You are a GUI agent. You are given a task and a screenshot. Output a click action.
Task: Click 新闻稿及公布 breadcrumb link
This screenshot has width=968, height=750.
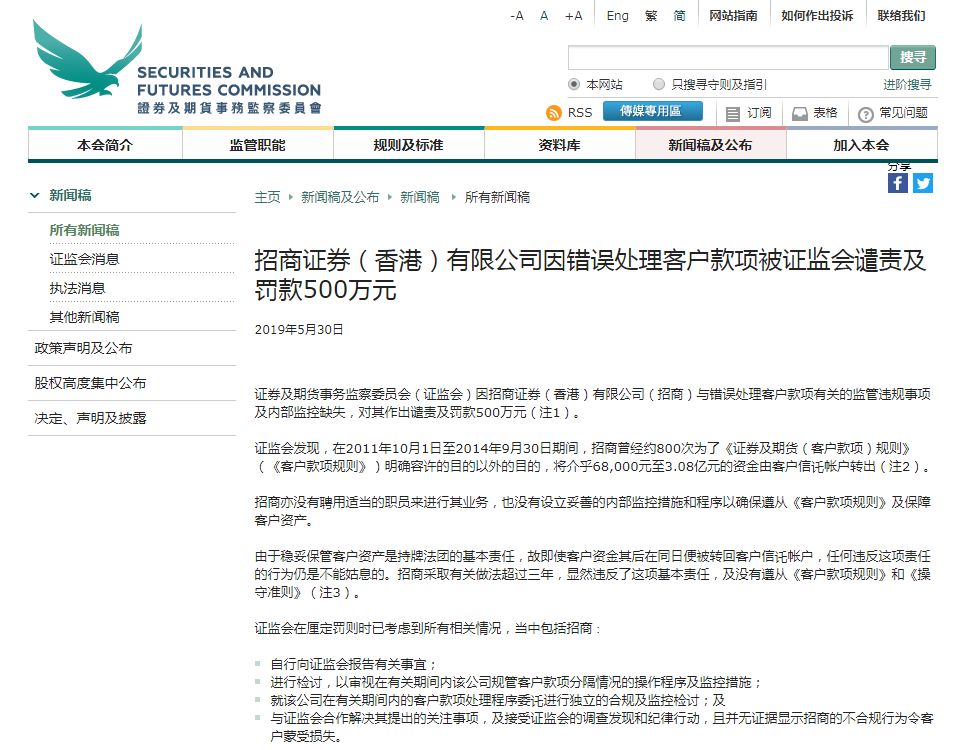(x=340, y=198)
